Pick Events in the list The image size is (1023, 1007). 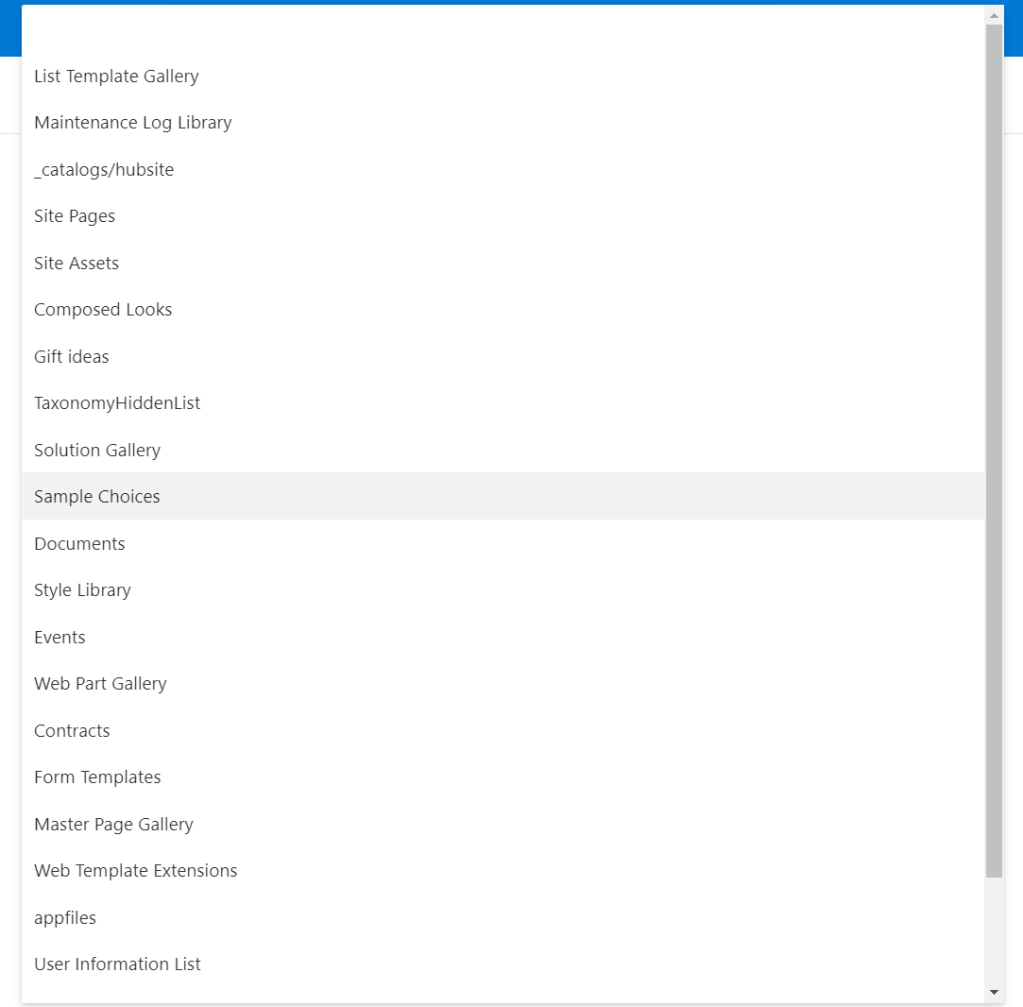[60, 637]
